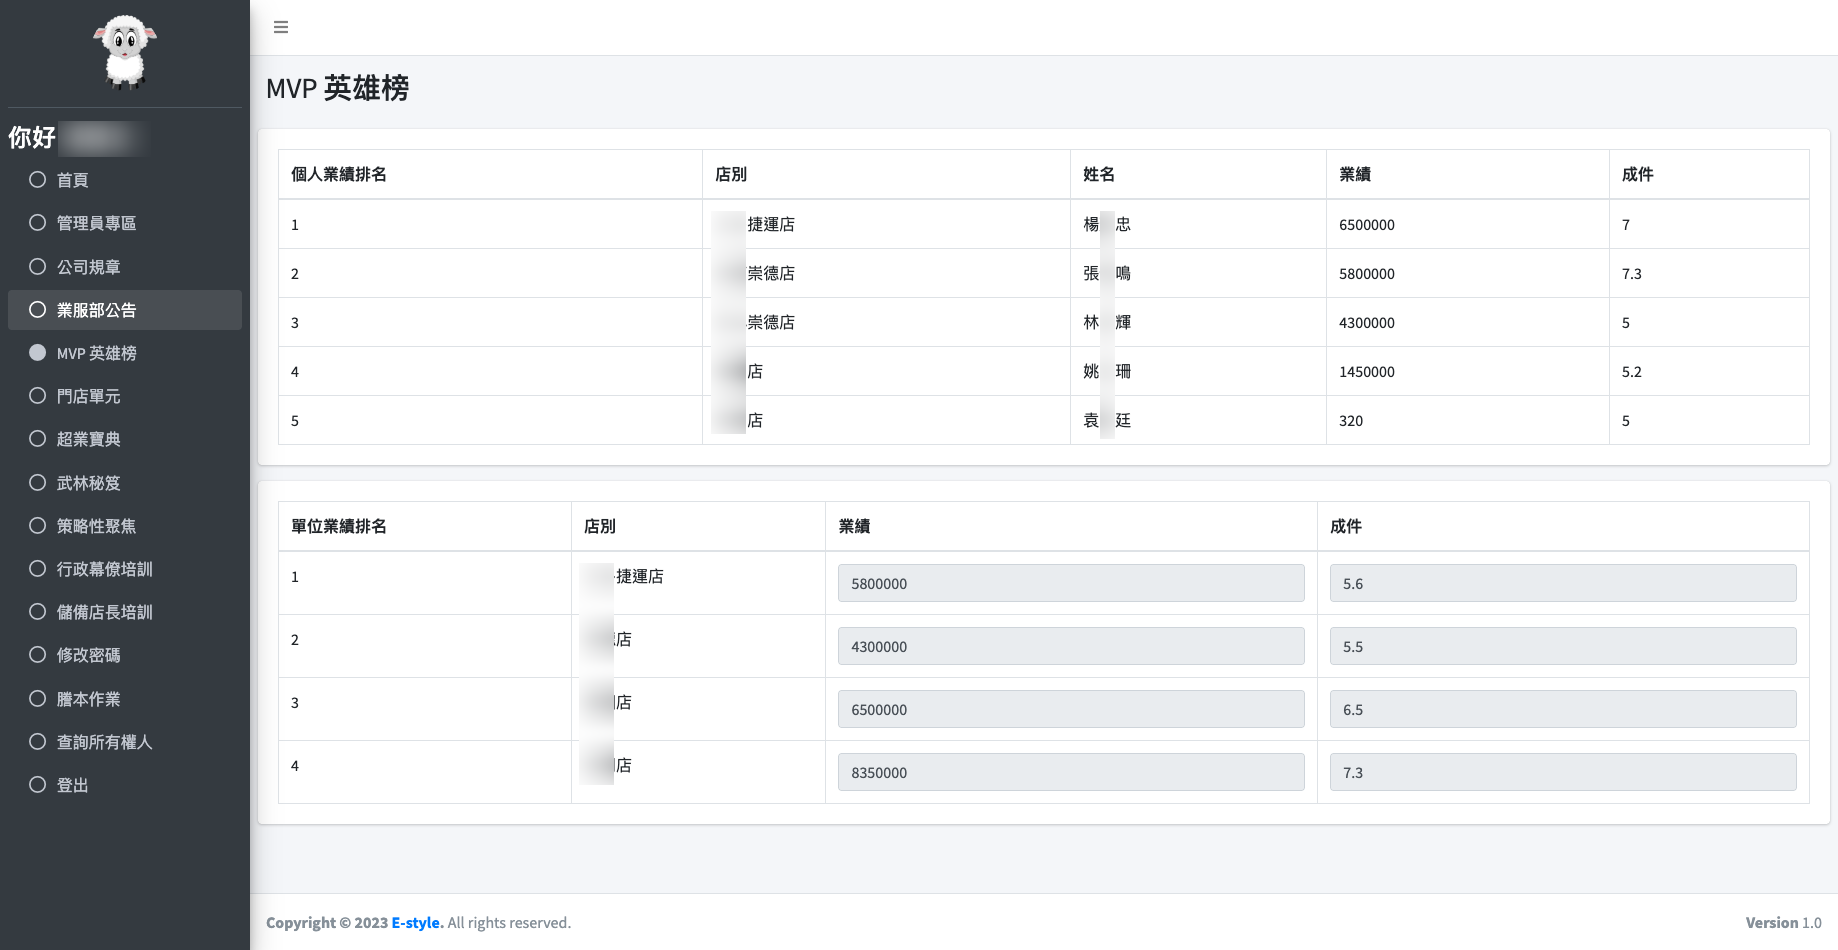
Task: Click 業績 field showing 5800000
Action: pyautogui.click(x=1070, y=584)
